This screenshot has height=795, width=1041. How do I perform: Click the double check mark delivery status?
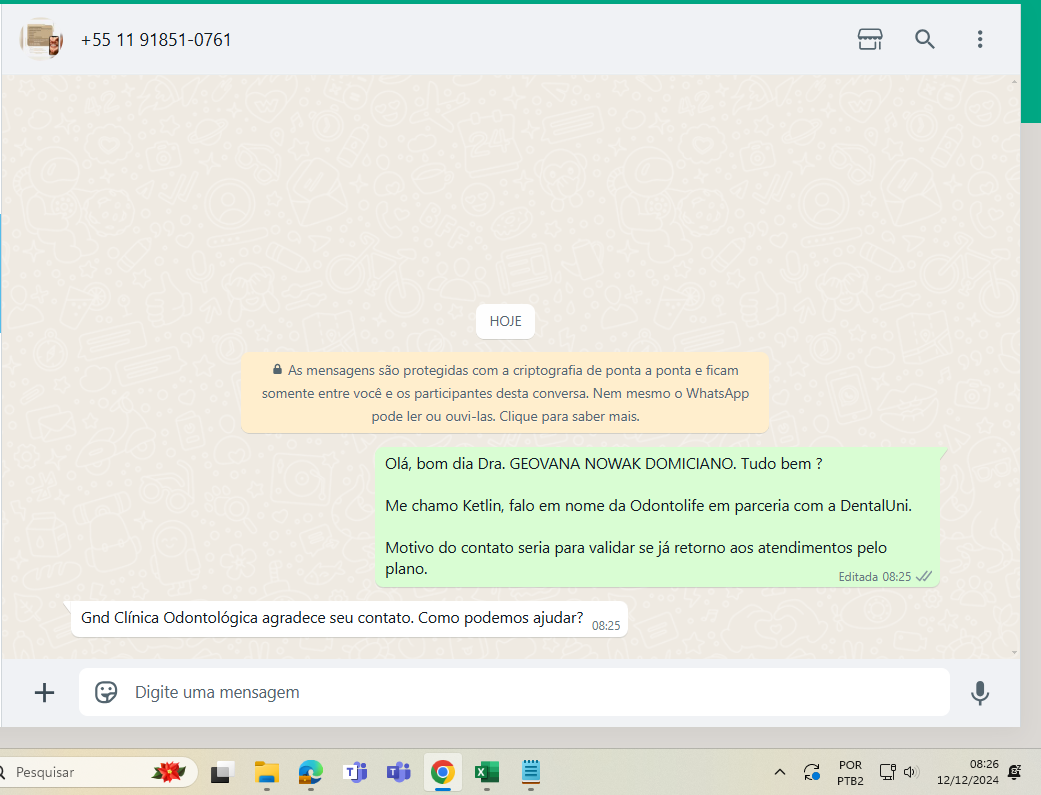924,576
